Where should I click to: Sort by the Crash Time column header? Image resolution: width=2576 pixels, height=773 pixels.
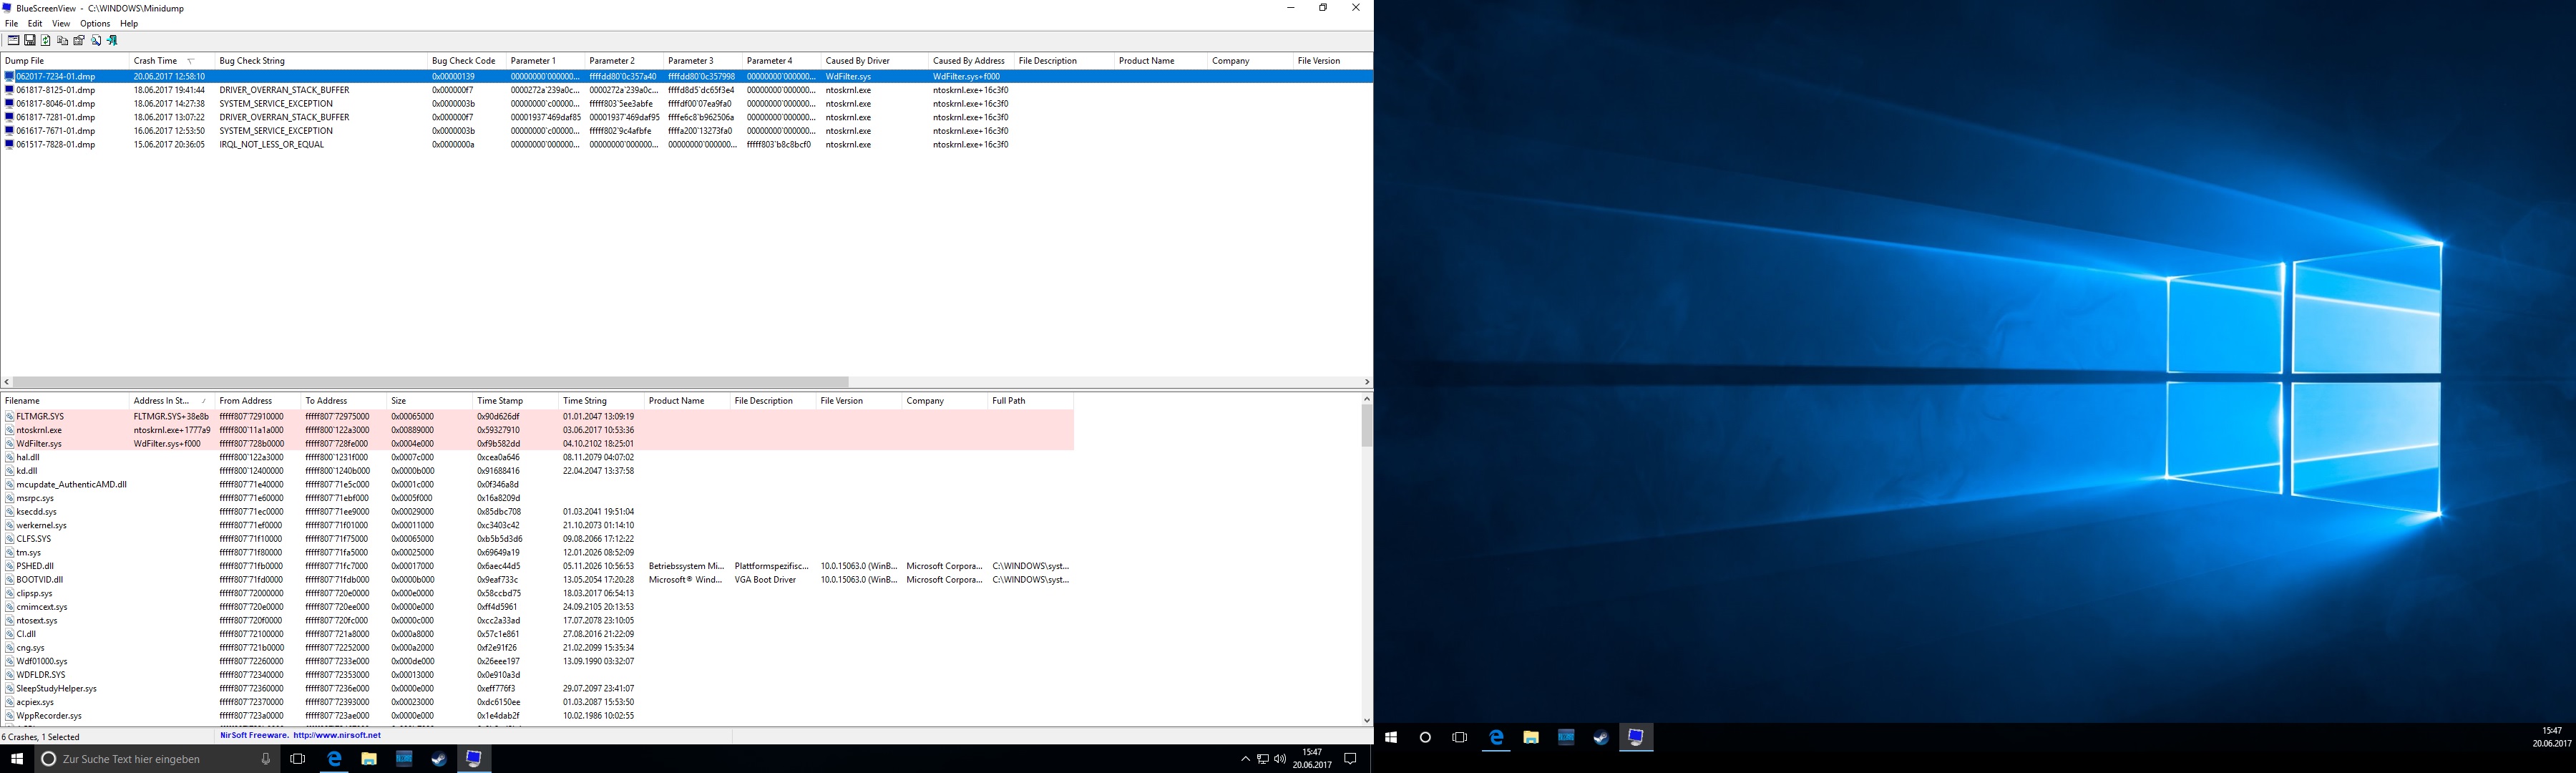click(156, 61)
